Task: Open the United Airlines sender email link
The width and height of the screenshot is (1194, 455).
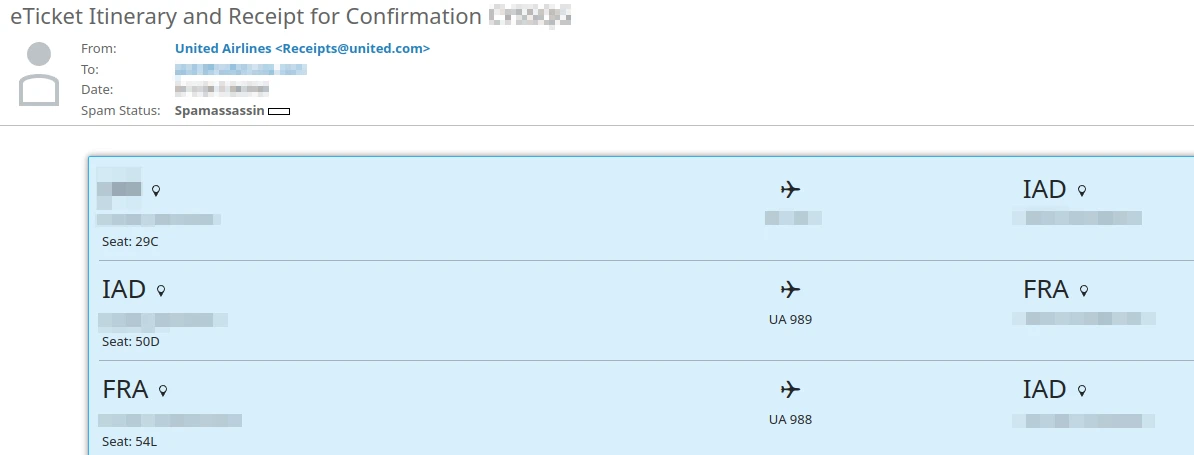Action: pyautogui.click(x=302, y=49)
